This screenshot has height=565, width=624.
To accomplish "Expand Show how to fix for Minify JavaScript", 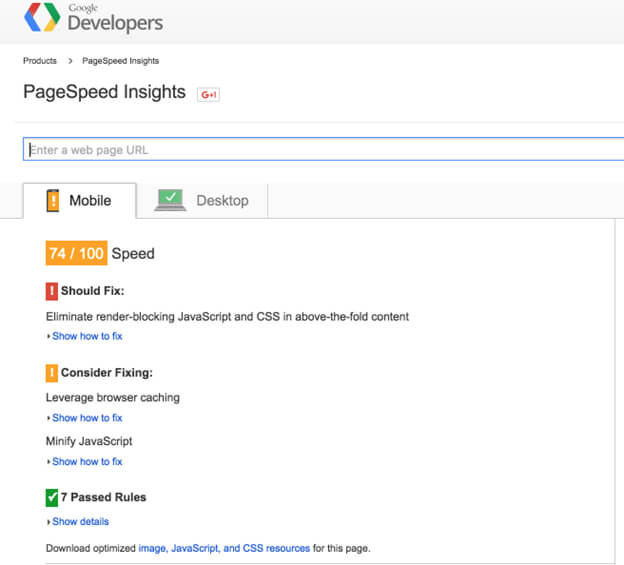I will [x=87, y=462].
